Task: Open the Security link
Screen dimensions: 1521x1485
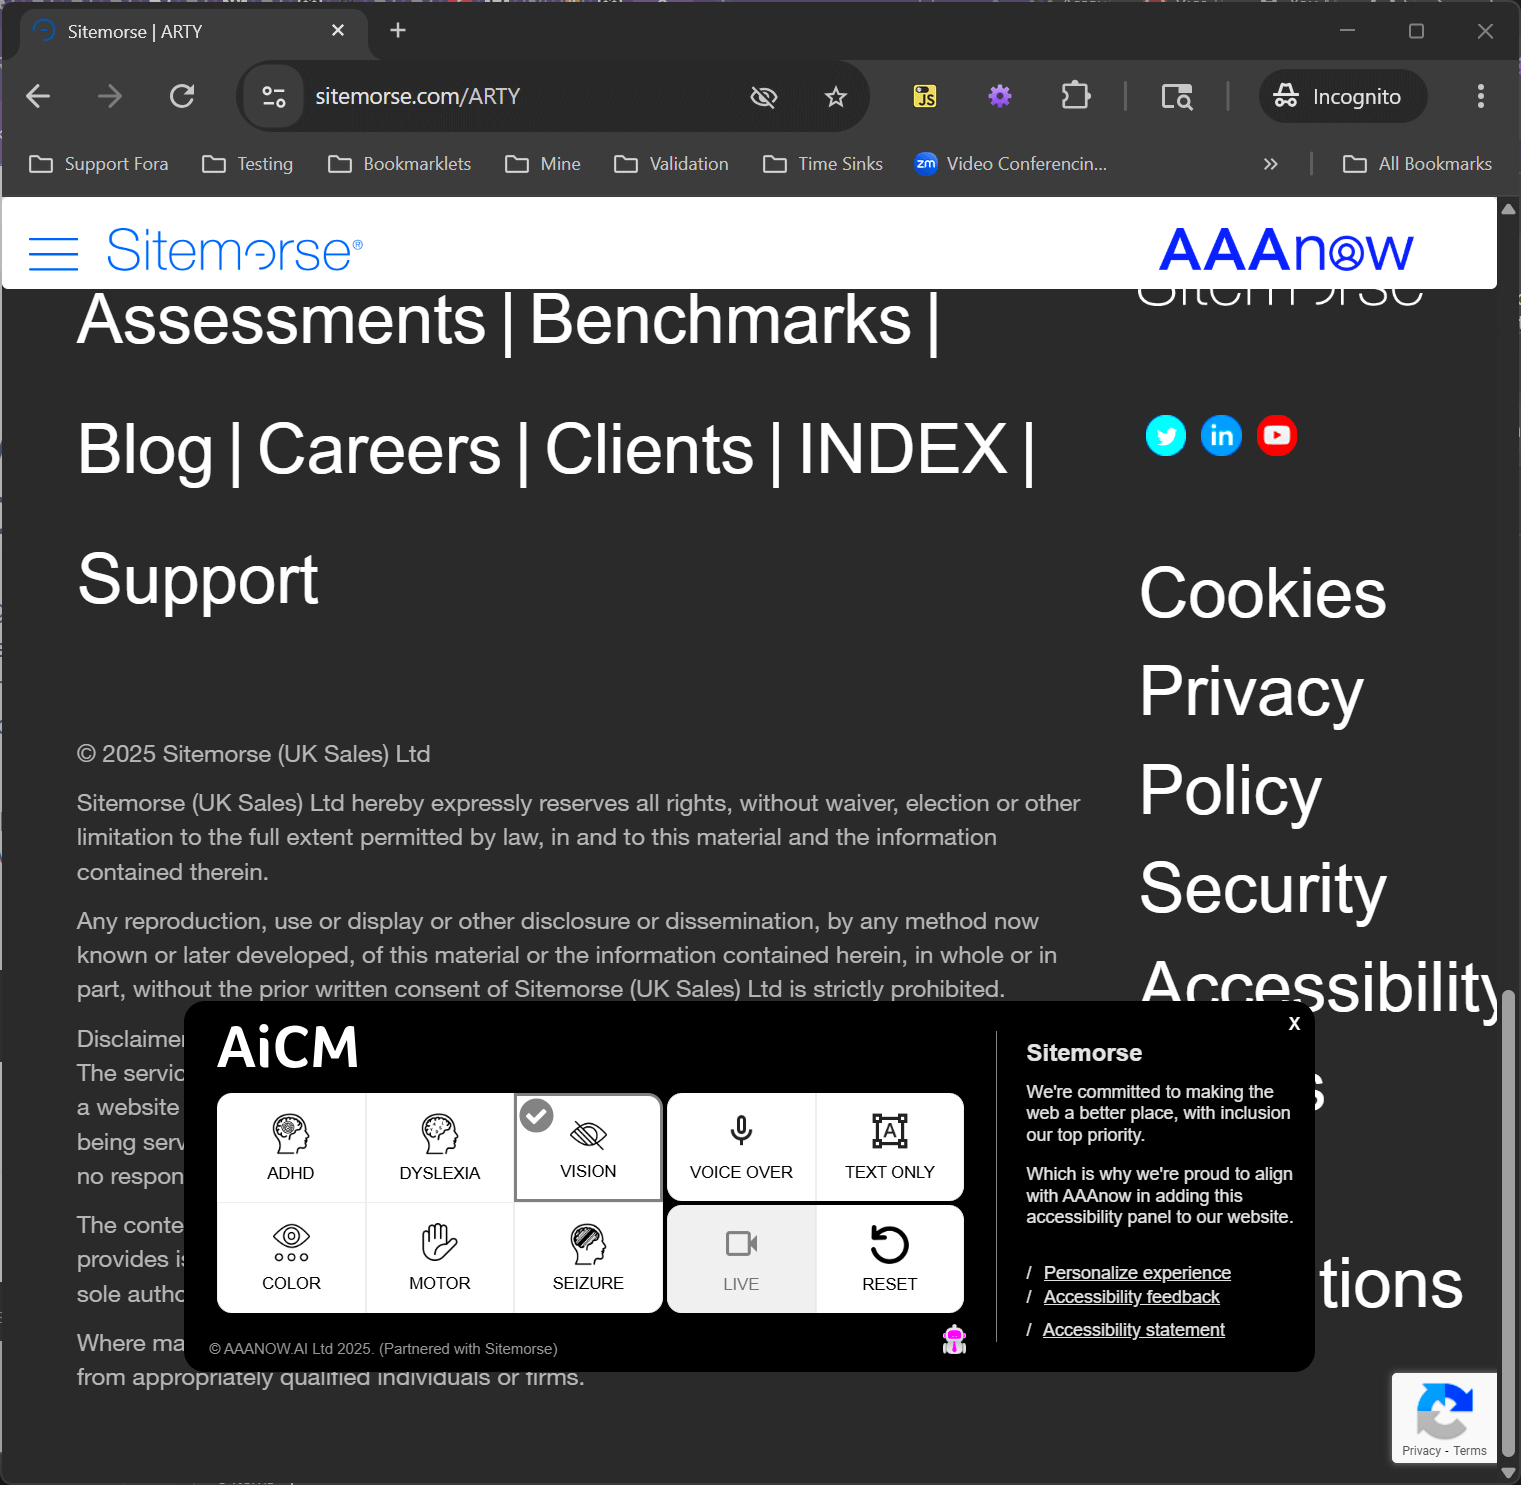Action: point(1263,888)
